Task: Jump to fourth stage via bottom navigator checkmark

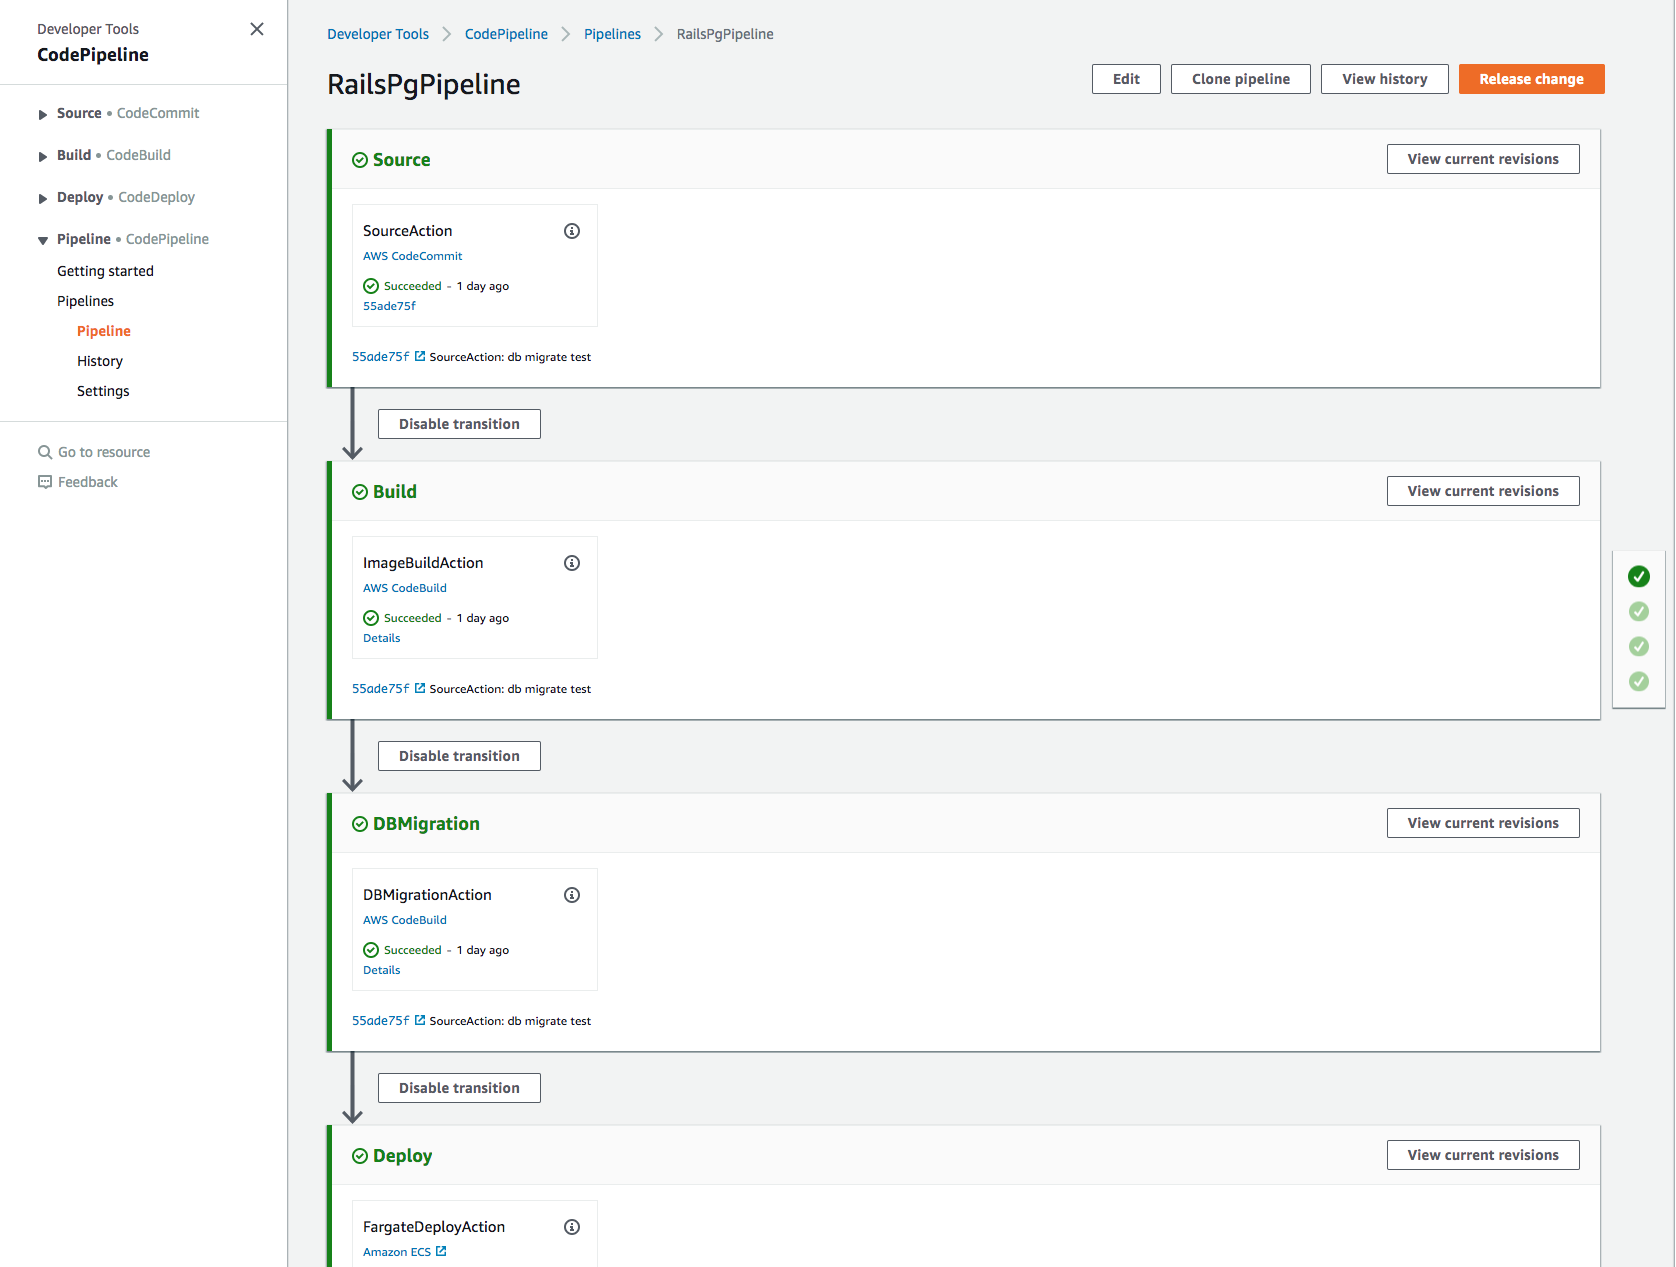Action: point(1639,681)
